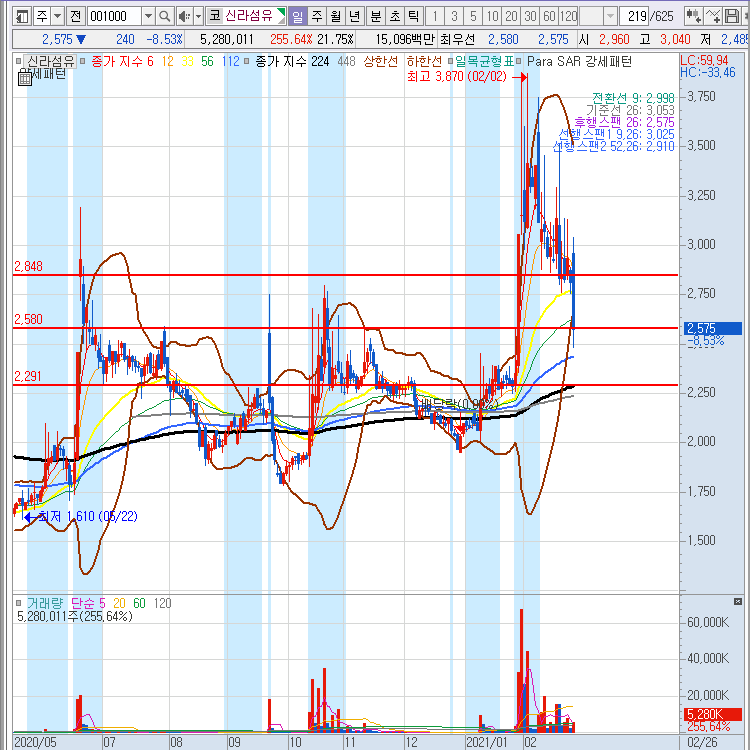
Task: Click the 하한선 legend label
Action: click(424, 61)
